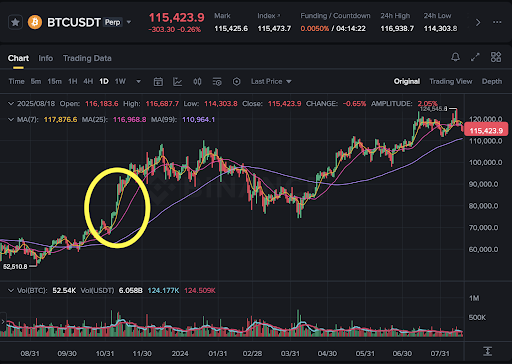Switch to Info tab

46,58
